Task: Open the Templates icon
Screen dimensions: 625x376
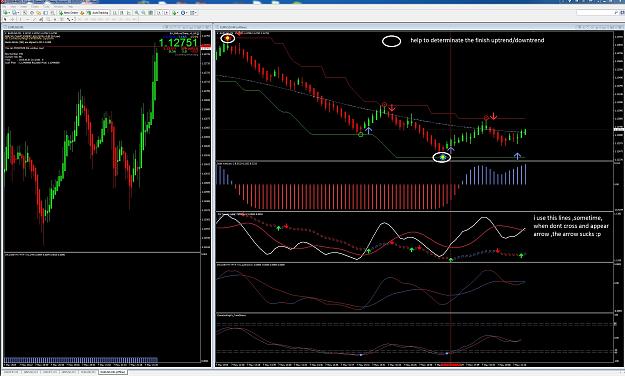Action: (192, 13)
